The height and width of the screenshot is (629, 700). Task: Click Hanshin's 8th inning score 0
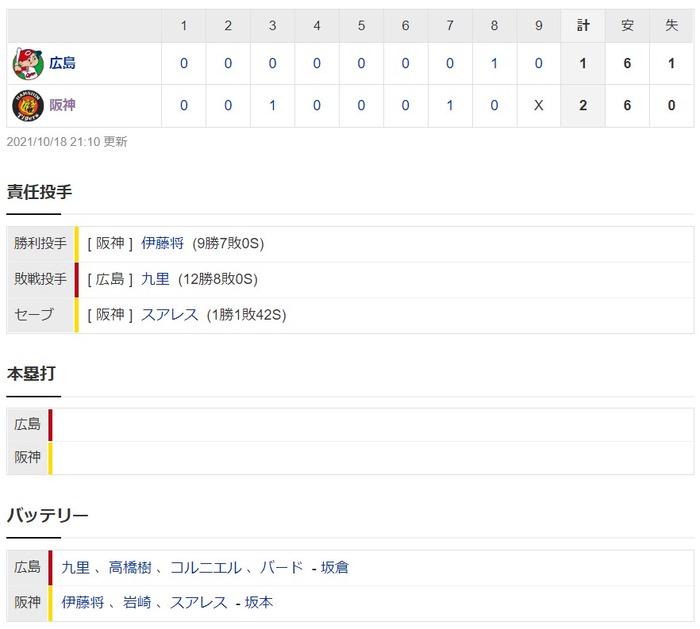(494, 105)
